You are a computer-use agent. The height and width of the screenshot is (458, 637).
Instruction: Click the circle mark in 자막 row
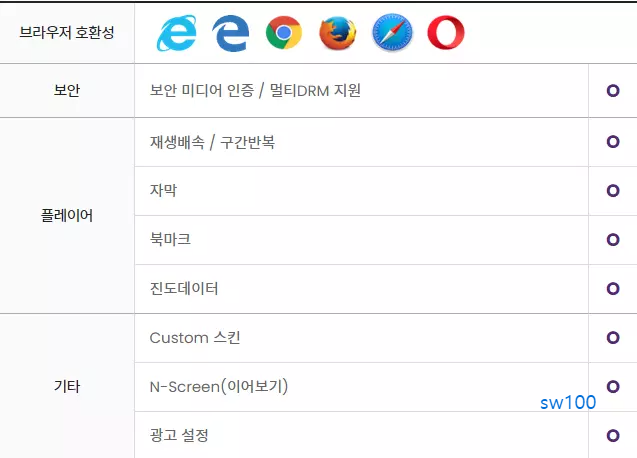[613, 191]
